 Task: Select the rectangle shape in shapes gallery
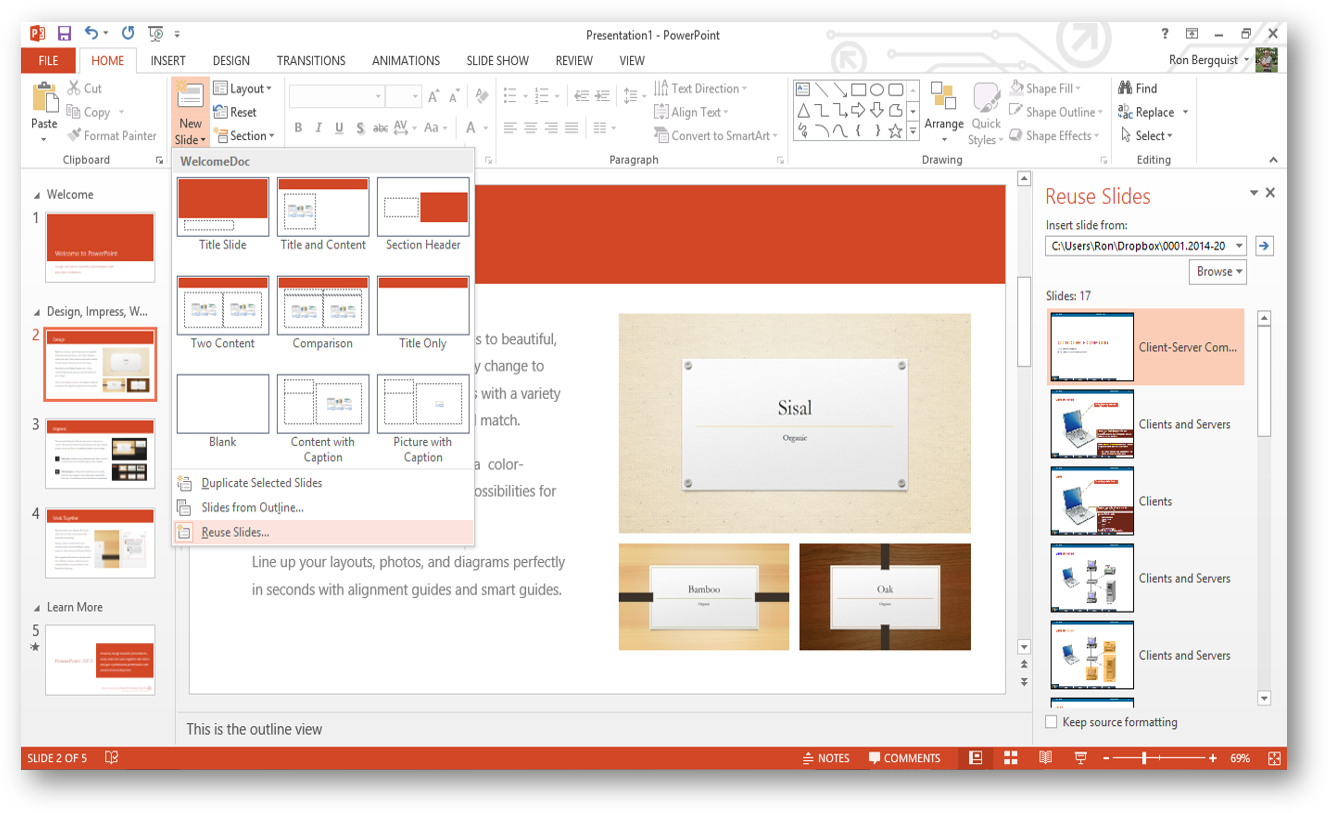pos(858,89)
